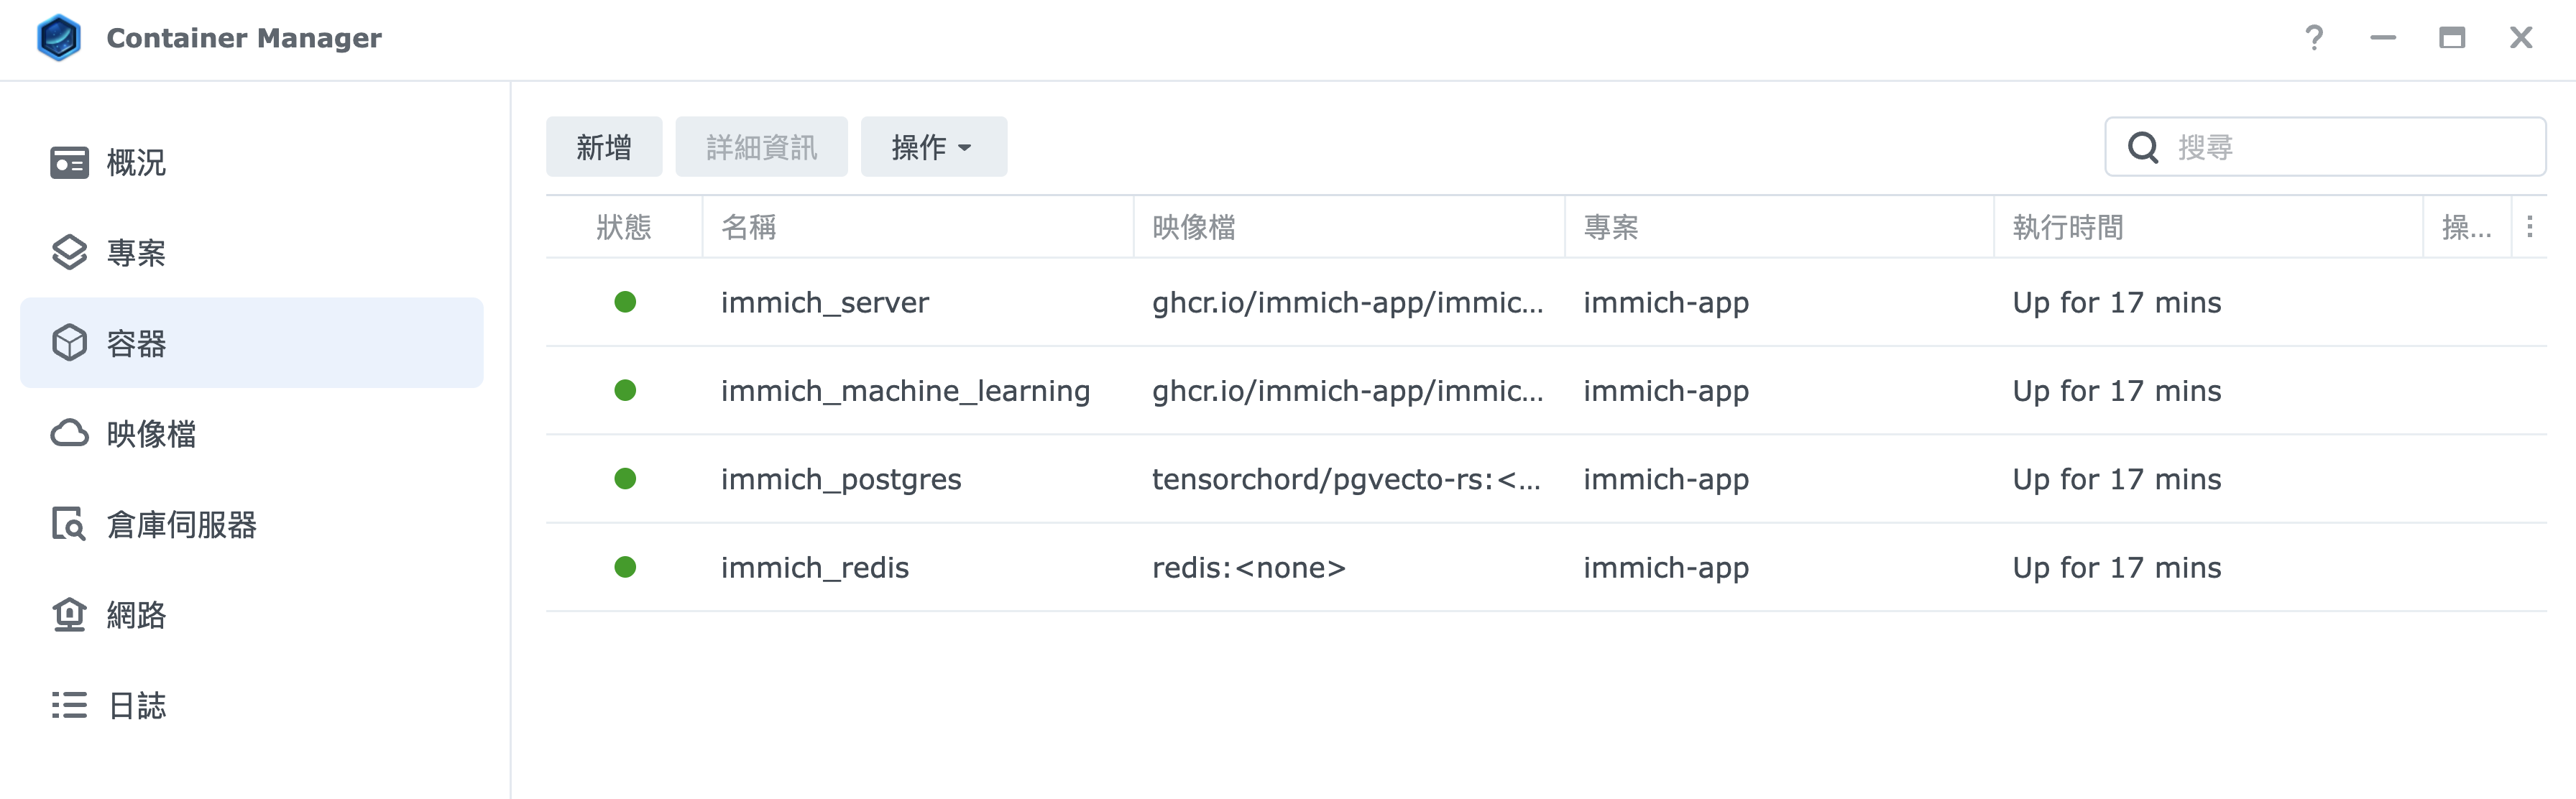Open column options three-dot menu
This screenshot has height=799, width=2576.
coord(2529,227)
